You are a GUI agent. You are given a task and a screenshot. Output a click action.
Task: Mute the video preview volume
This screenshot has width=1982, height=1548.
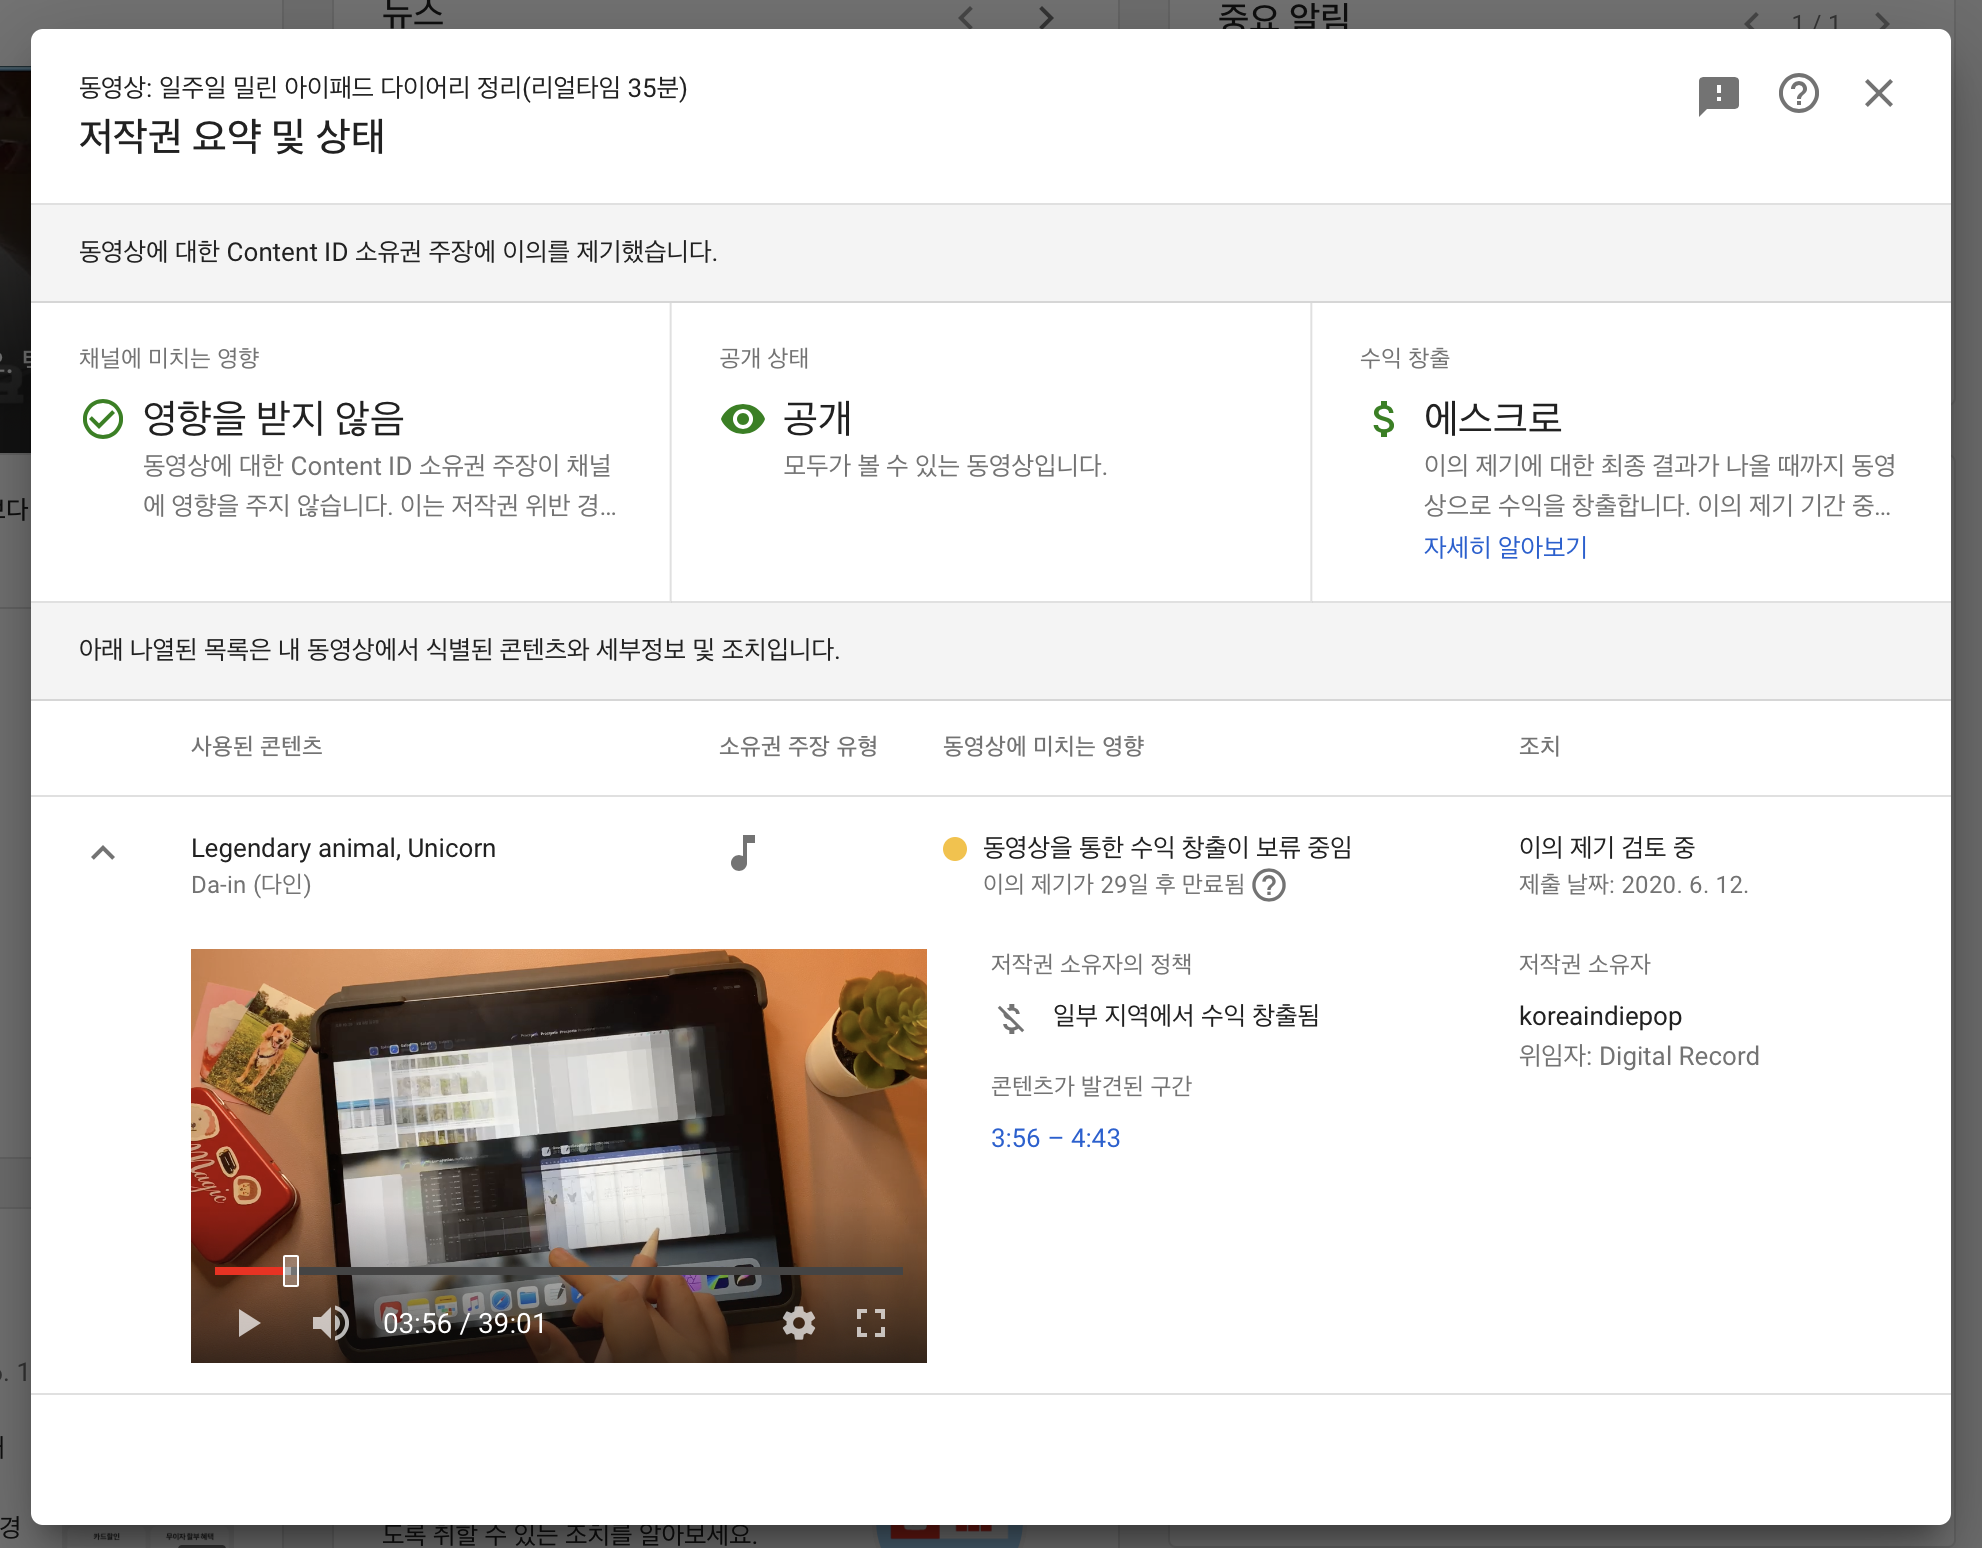coord(330,1323)
